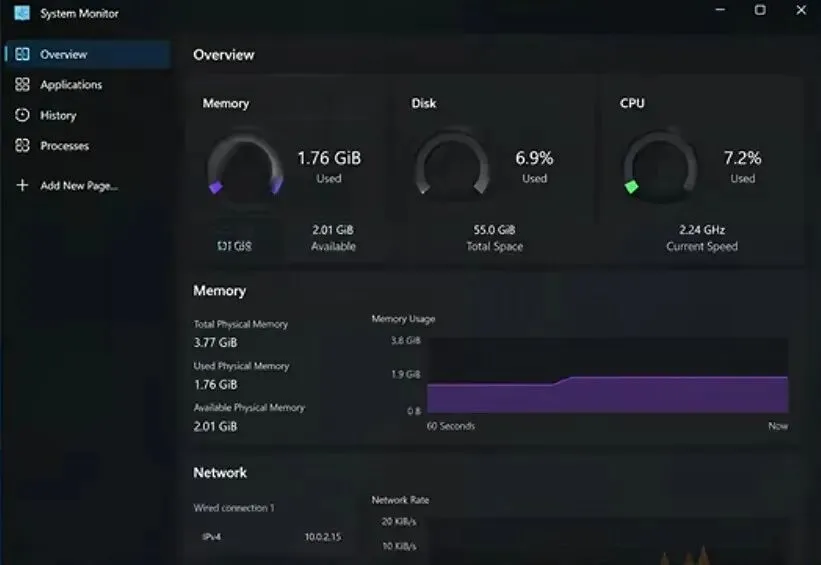This screenshot has width=821, height=565.
Task: Click the Memory card heading
Action: tap(226, 103)
